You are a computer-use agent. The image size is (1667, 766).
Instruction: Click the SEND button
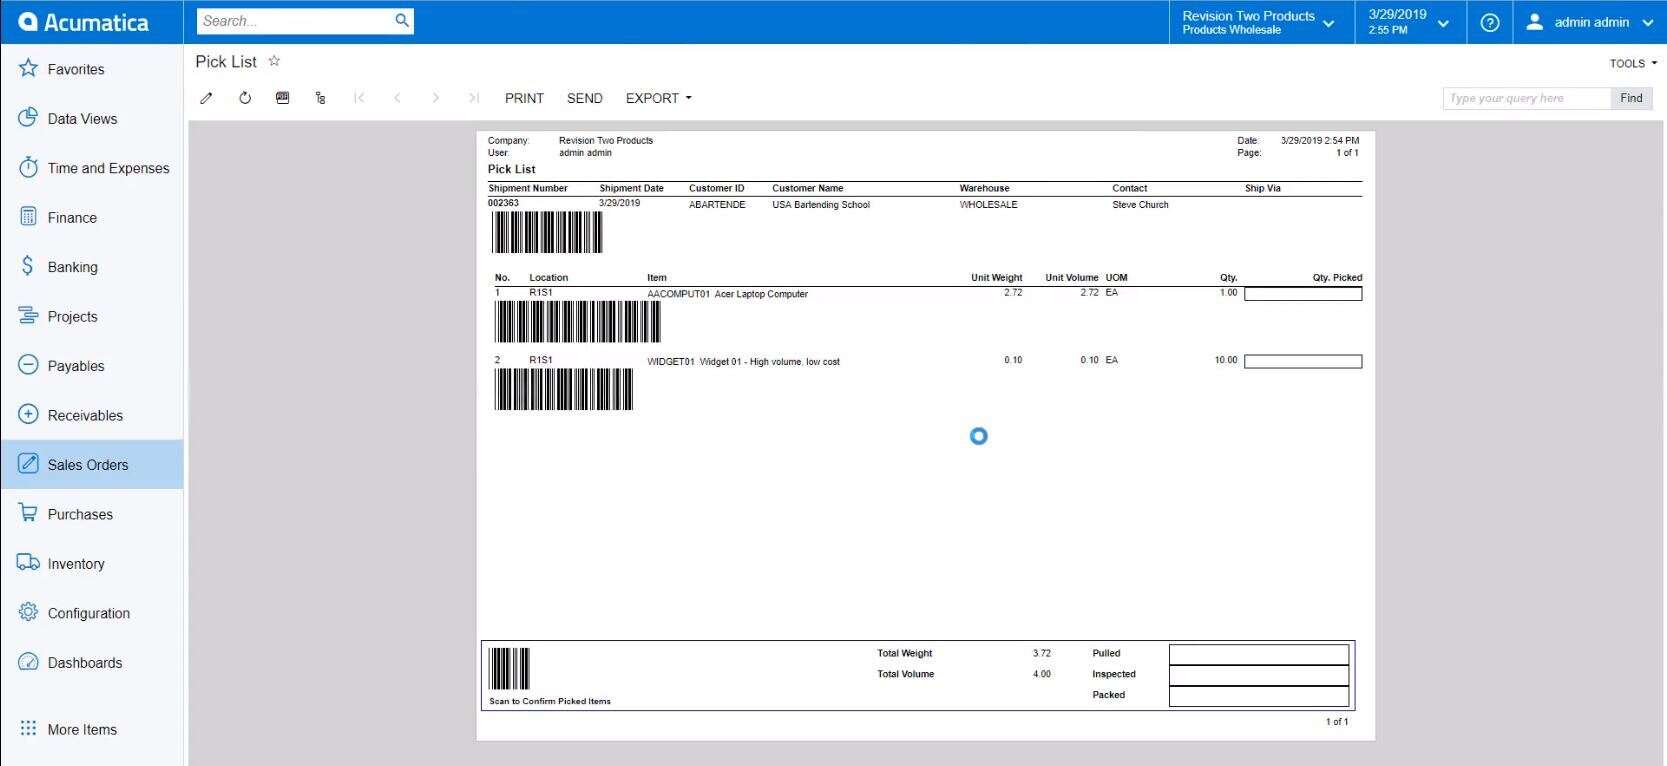(x=584, y=98)
